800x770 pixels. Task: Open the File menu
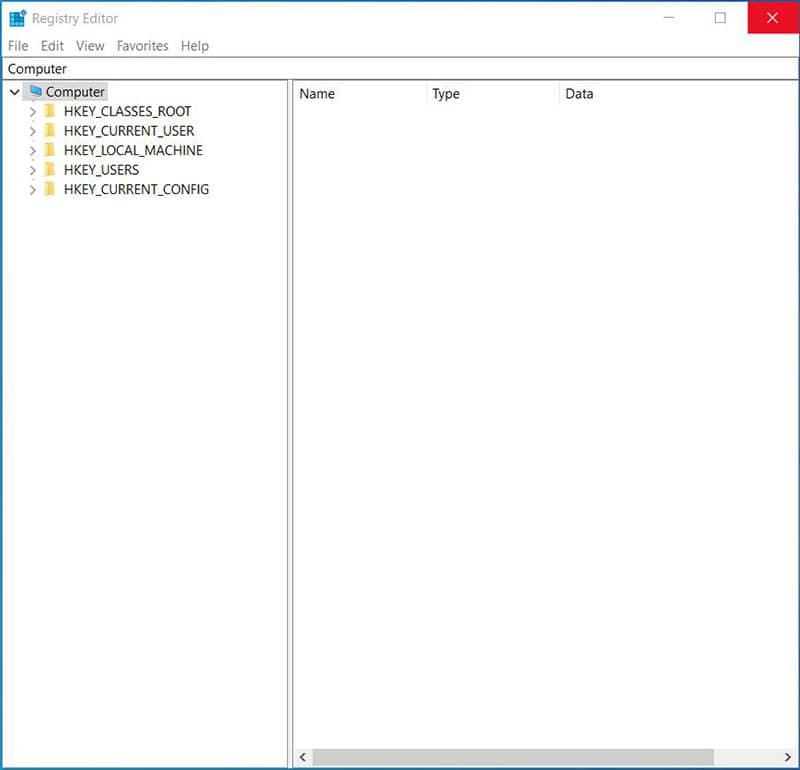point(18,46)
